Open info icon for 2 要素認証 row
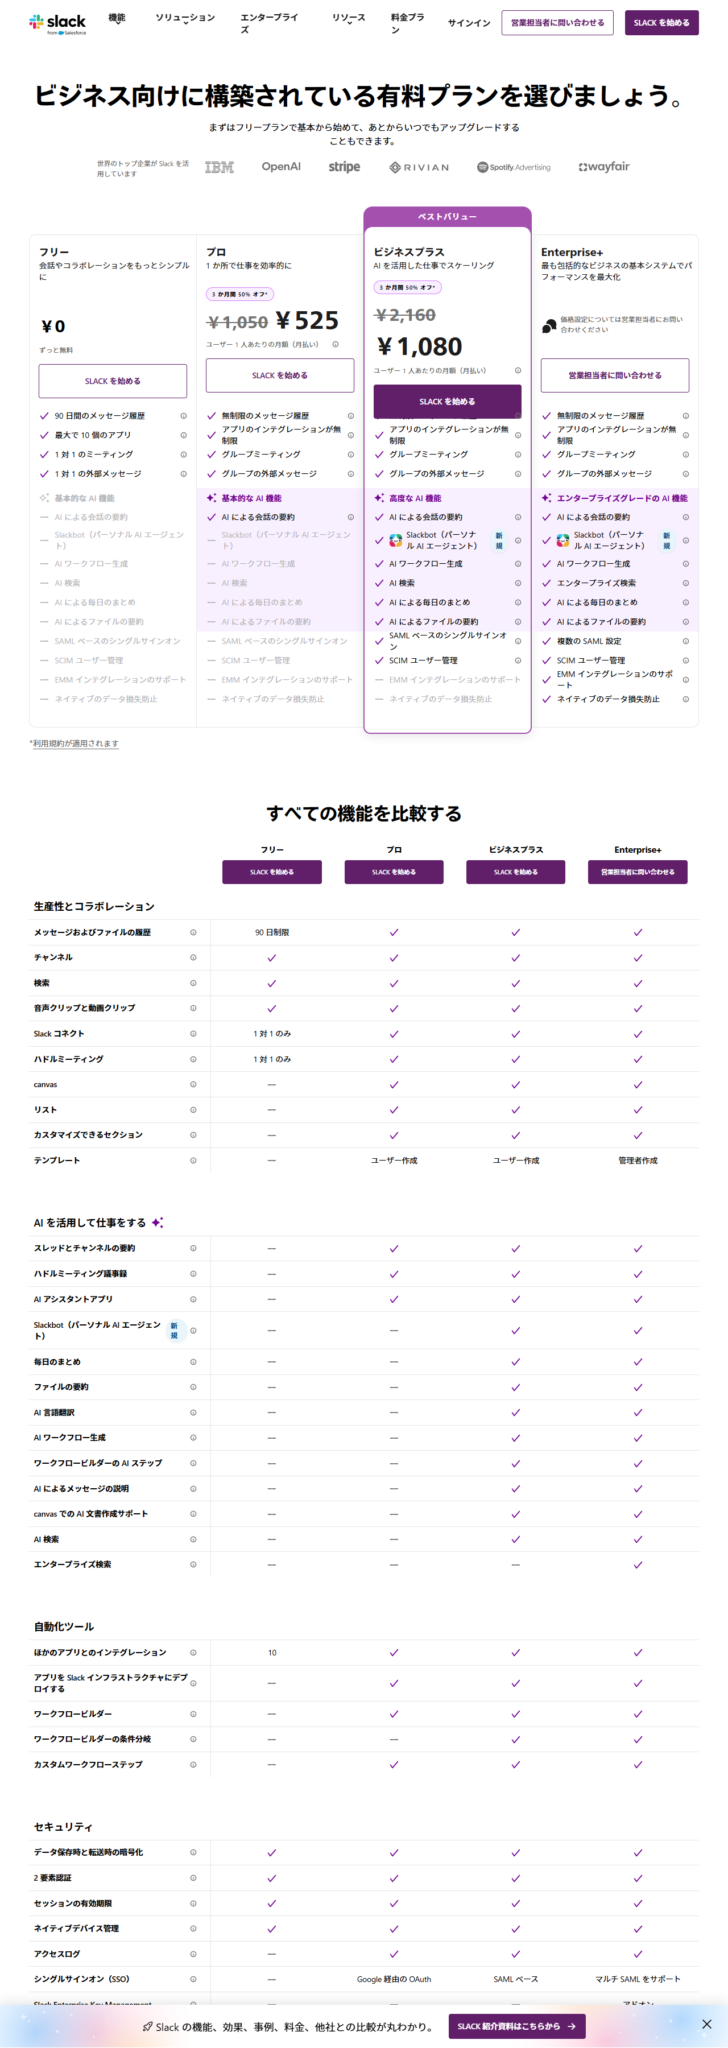728x2048 pixels. coord(193,1877)
